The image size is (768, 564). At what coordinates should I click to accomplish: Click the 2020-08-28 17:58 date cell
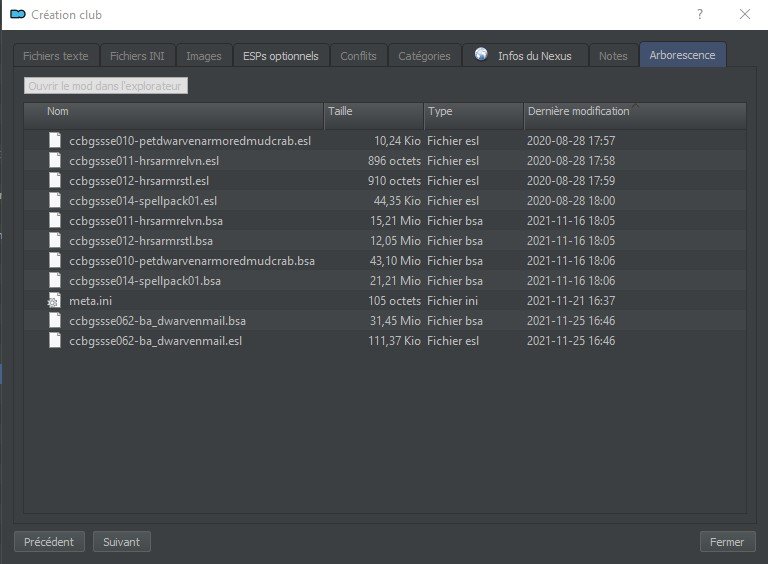571,161
